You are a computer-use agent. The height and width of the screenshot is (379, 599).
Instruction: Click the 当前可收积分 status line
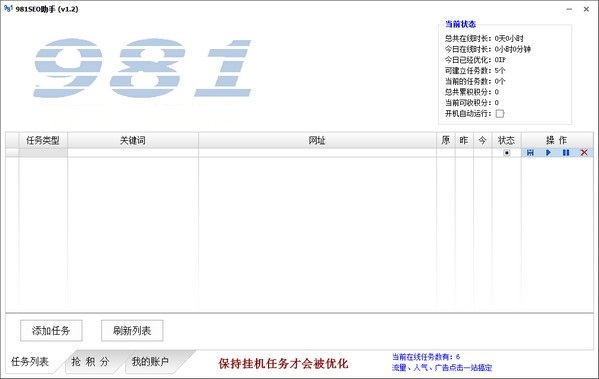pyautogui.click(x=472, y=102)
